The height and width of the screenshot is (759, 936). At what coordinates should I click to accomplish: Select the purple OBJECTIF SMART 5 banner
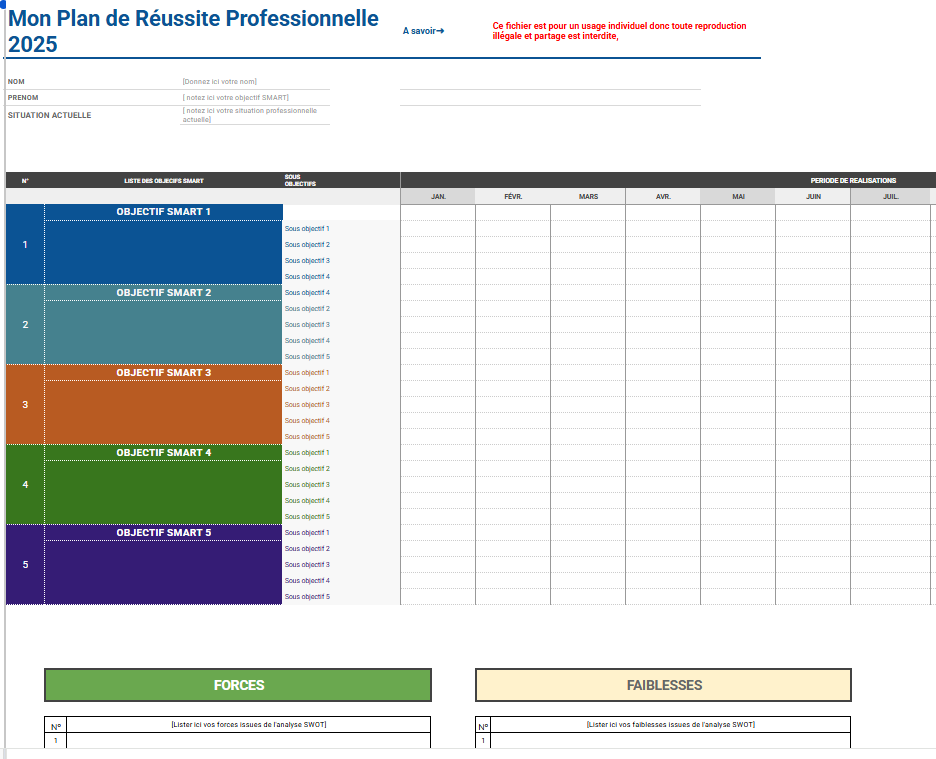click(163, 531)
